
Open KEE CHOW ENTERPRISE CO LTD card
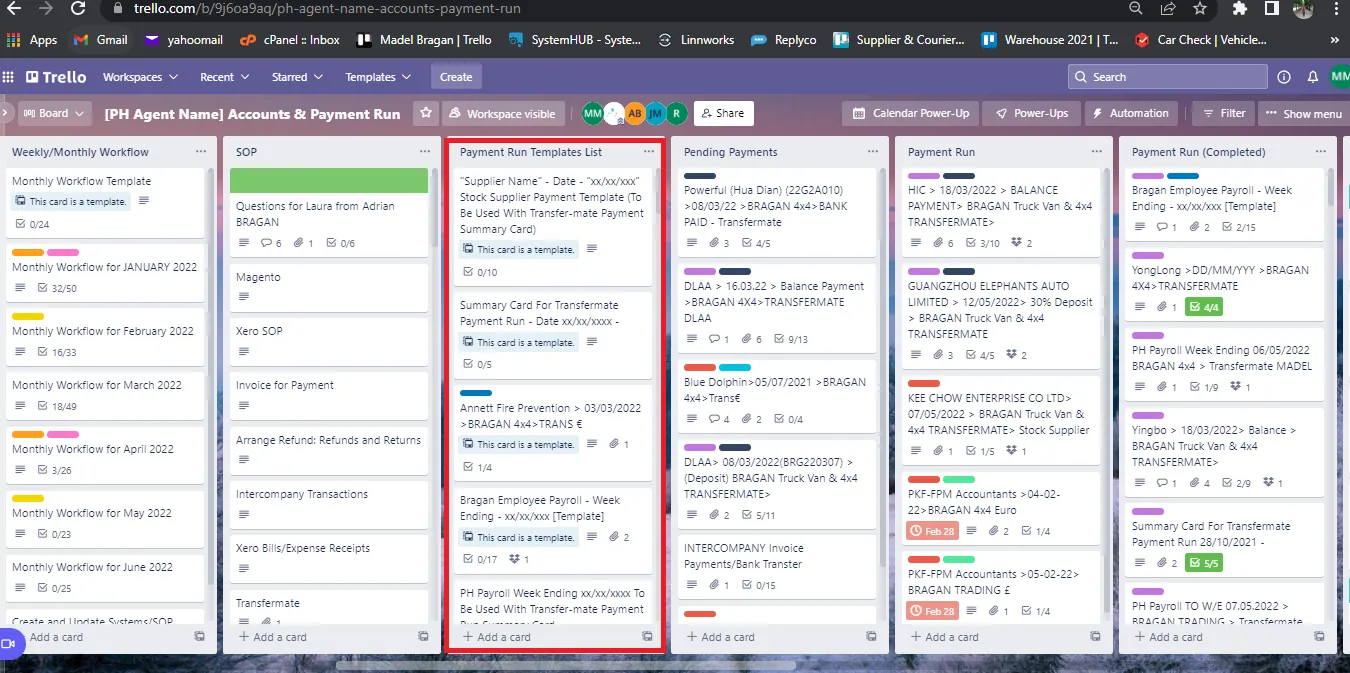pos(1001,421)
